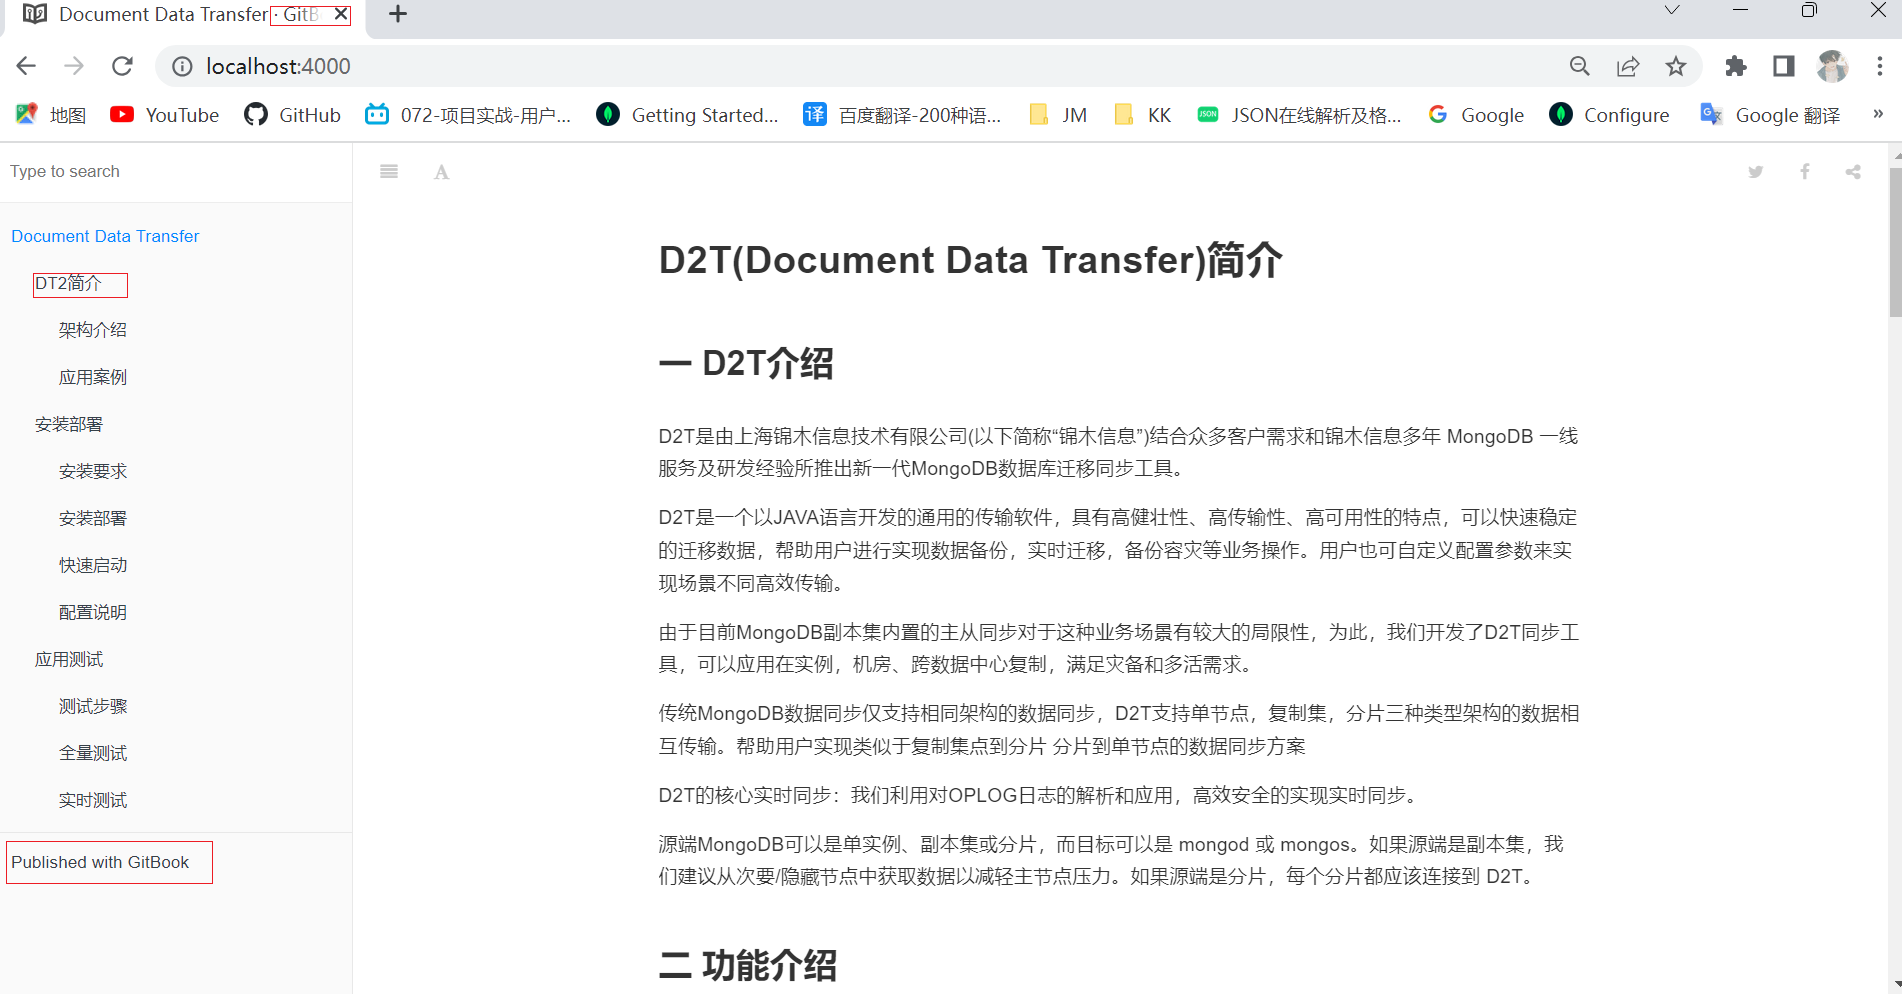This screenshot has width=1902, height=994.
Task: Click the Type to search field
Action: click(176, 172)
